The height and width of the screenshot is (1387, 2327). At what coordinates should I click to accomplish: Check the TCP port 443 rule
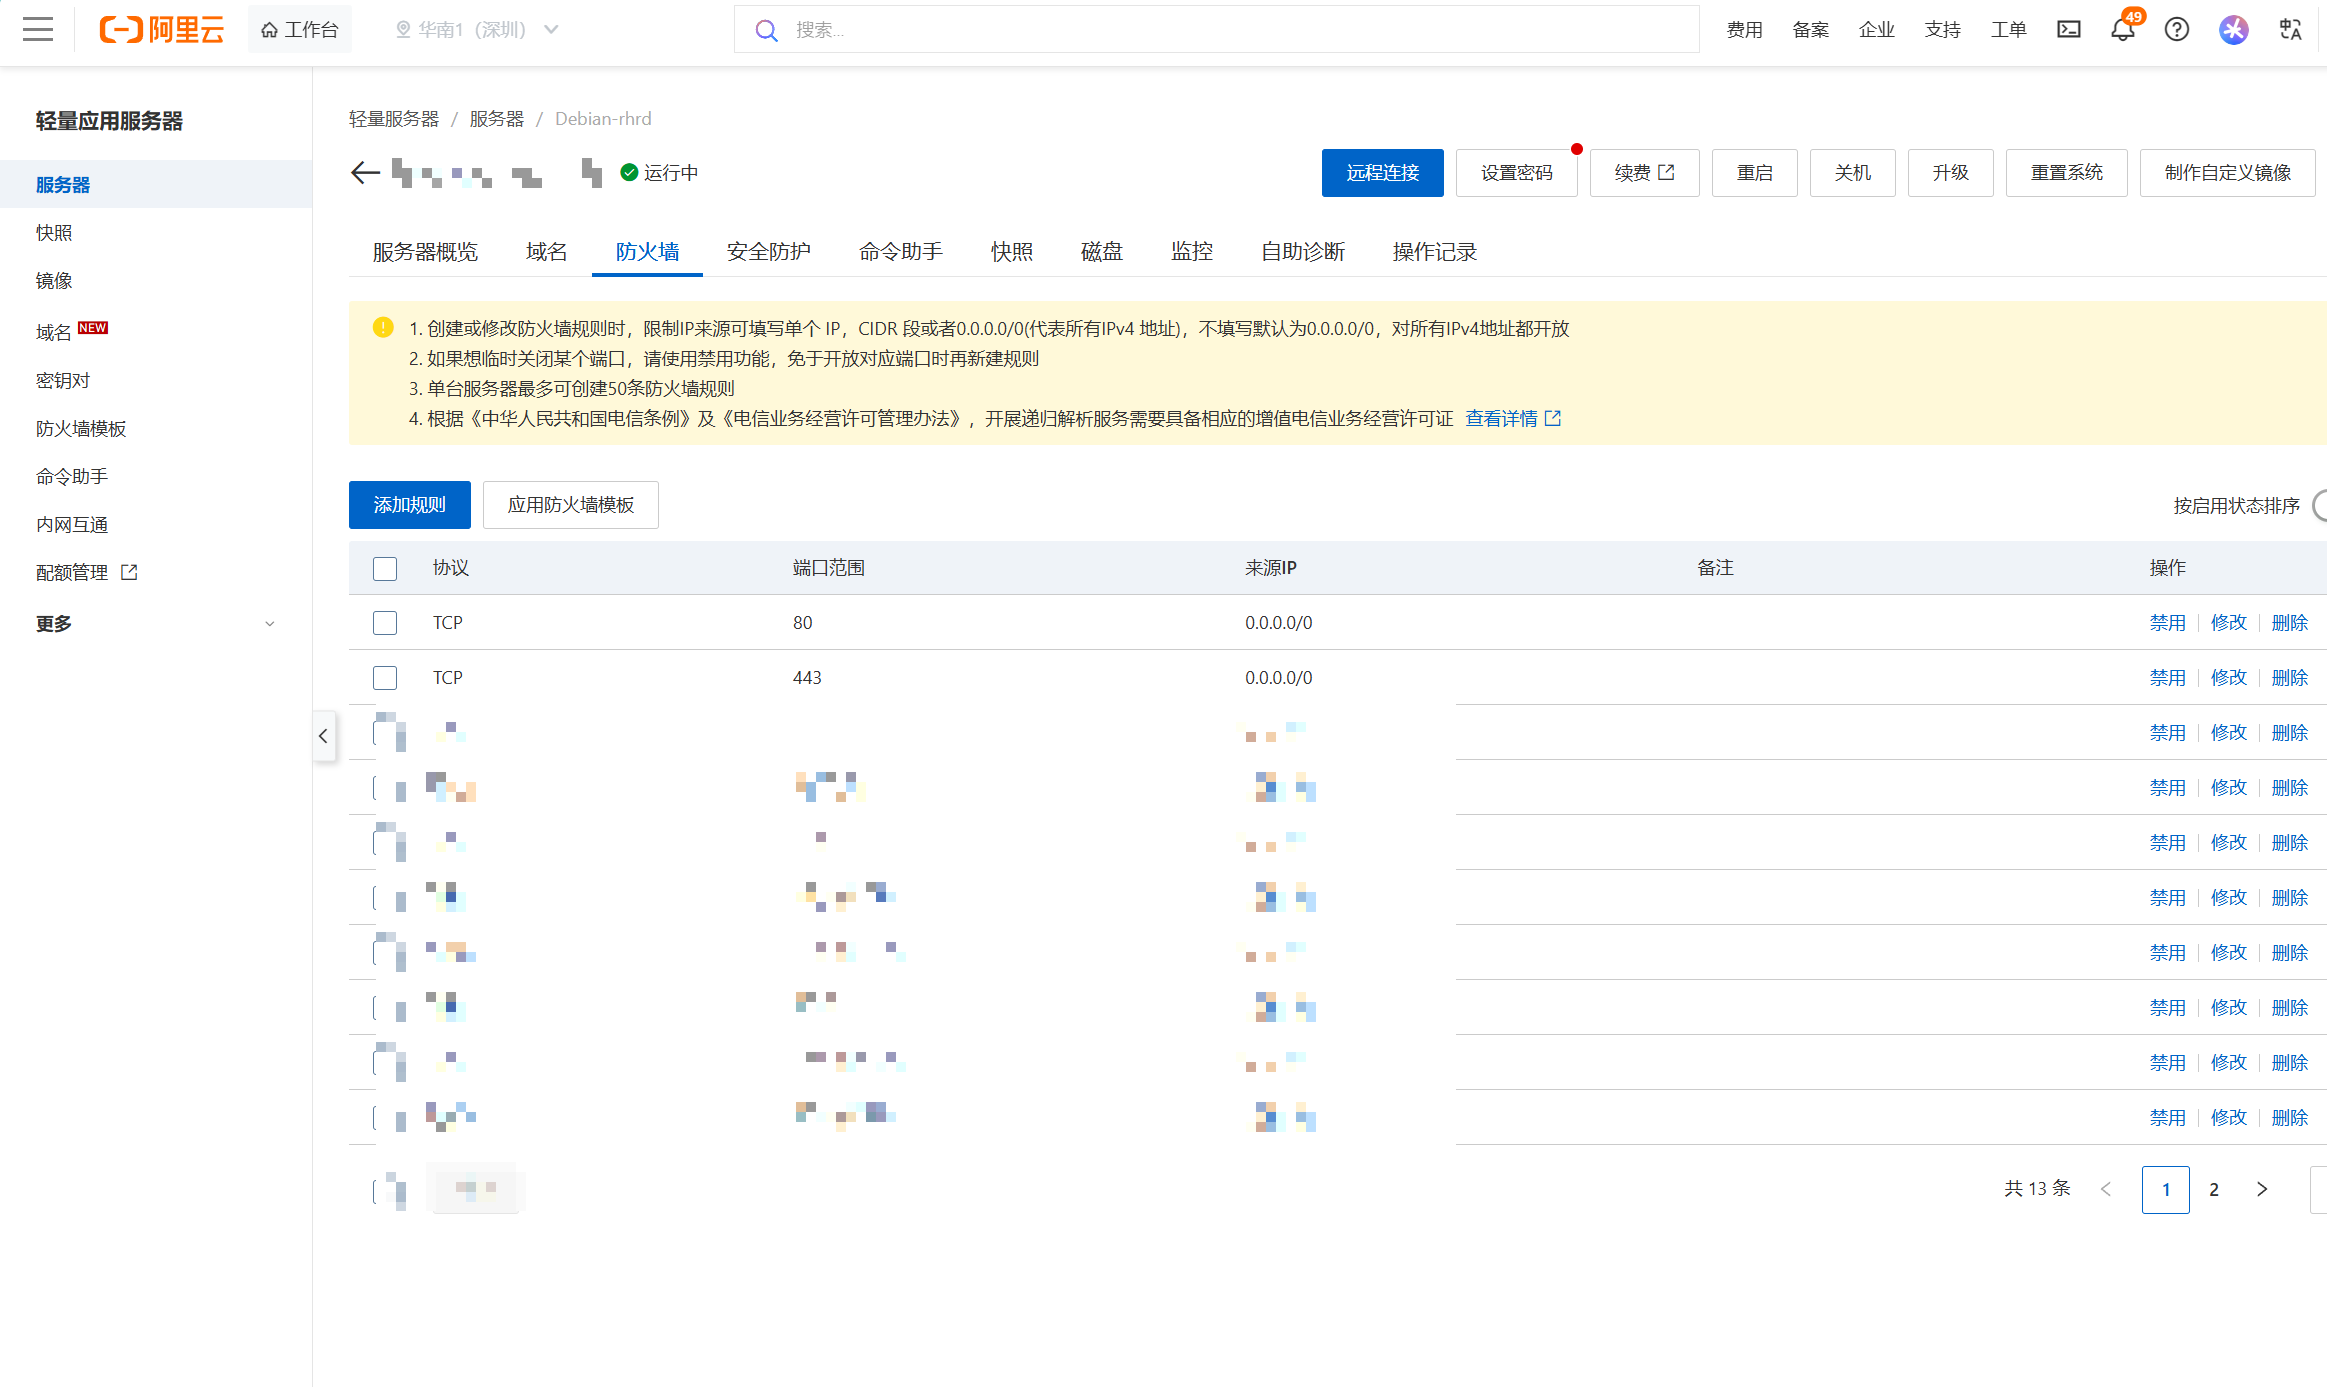385,678
